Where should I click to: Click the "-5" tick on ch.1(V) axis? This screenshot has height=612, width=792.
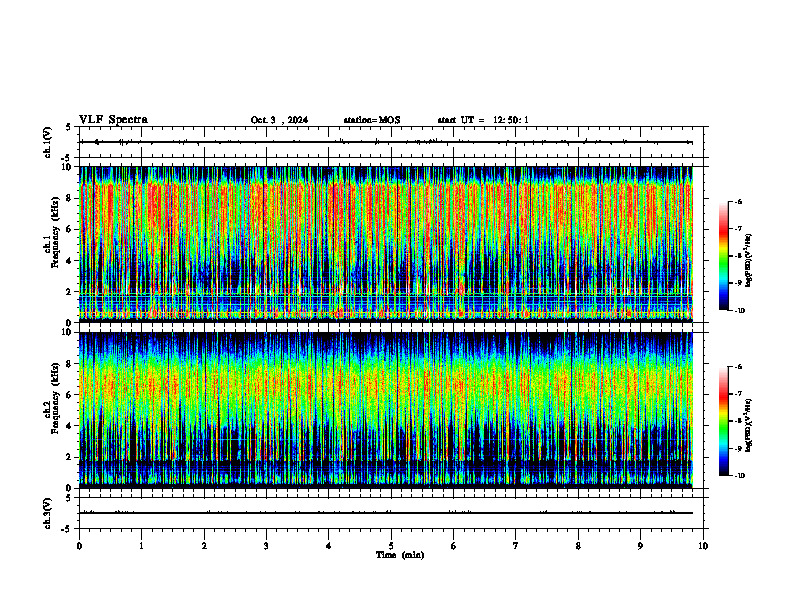[x=68, y=158]
